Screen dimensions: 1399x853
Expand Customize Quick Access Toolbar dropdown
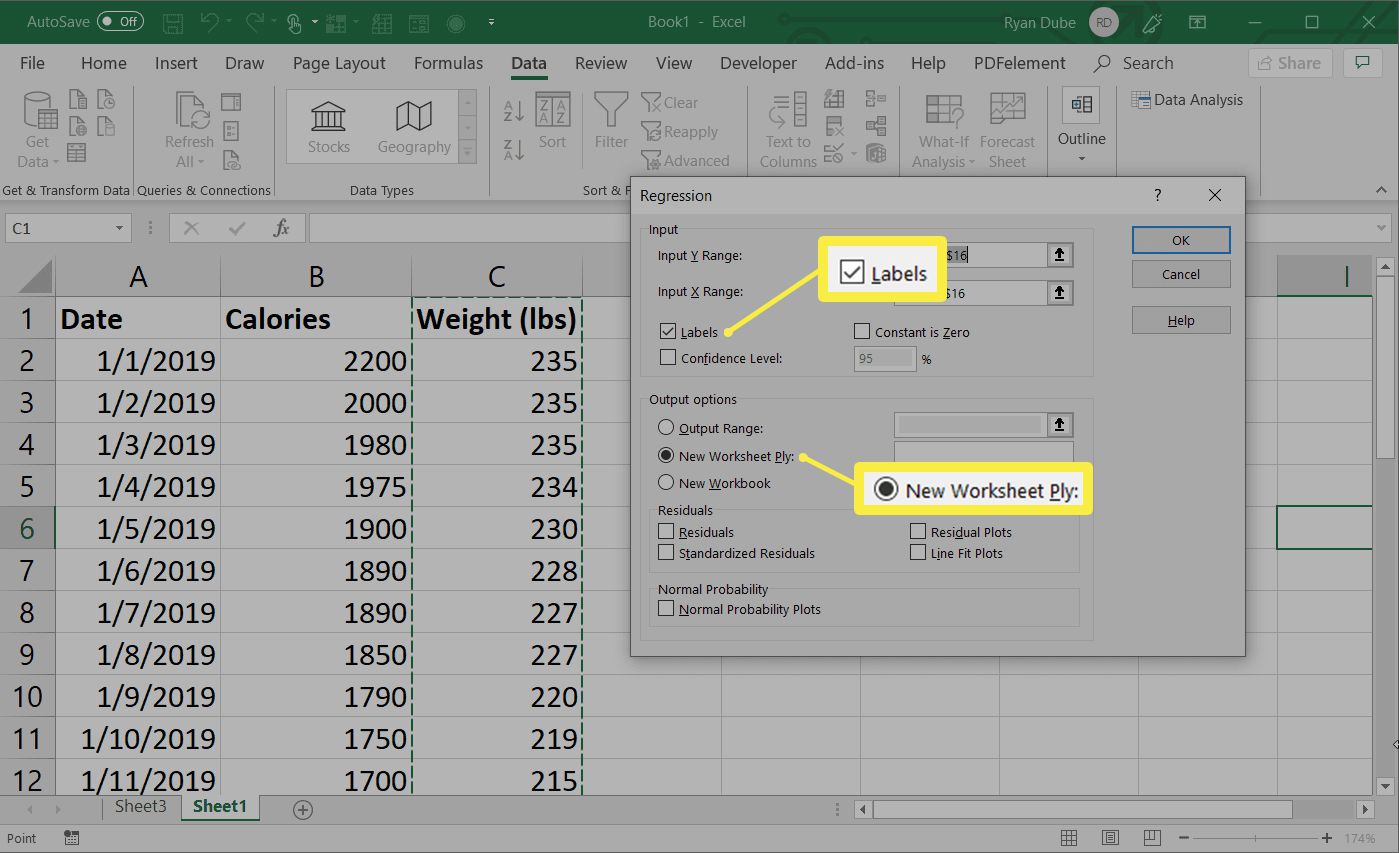point(491,21)
